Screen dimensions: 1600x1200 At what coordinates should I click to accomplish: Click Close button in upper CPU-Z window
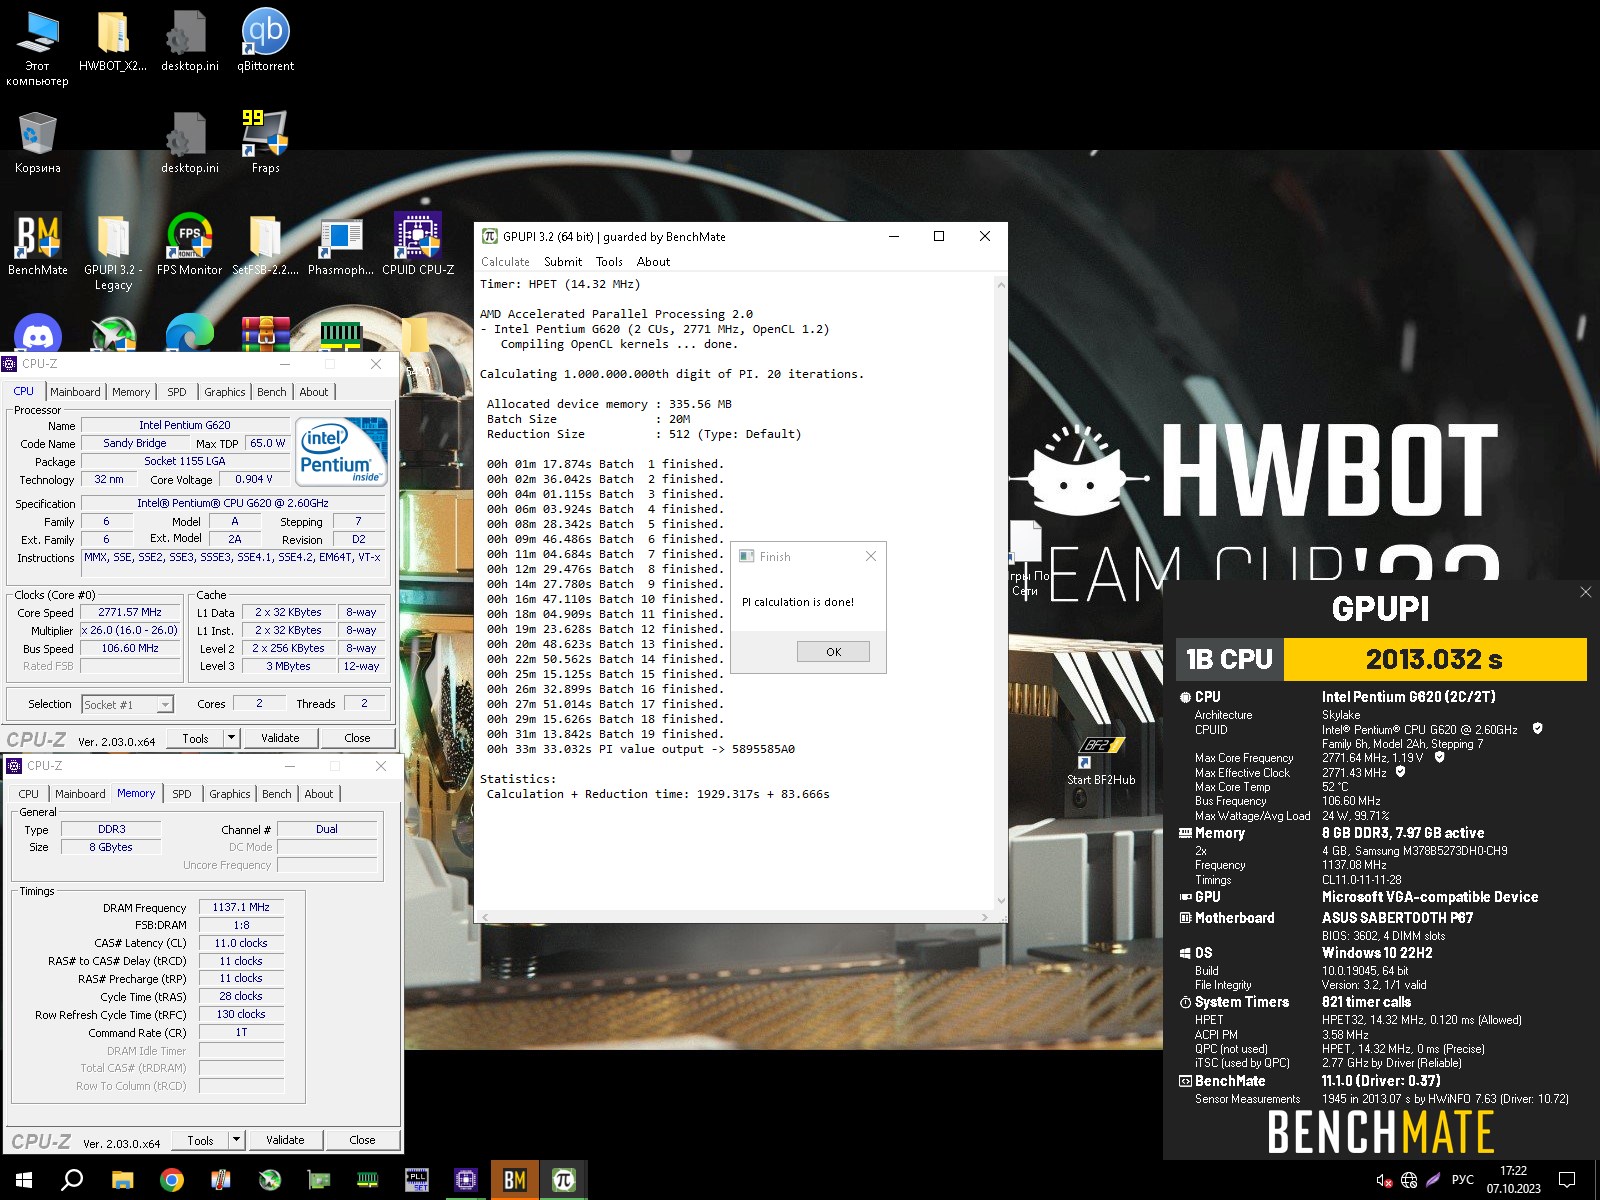pyautogui.click(x=357, y=738)
